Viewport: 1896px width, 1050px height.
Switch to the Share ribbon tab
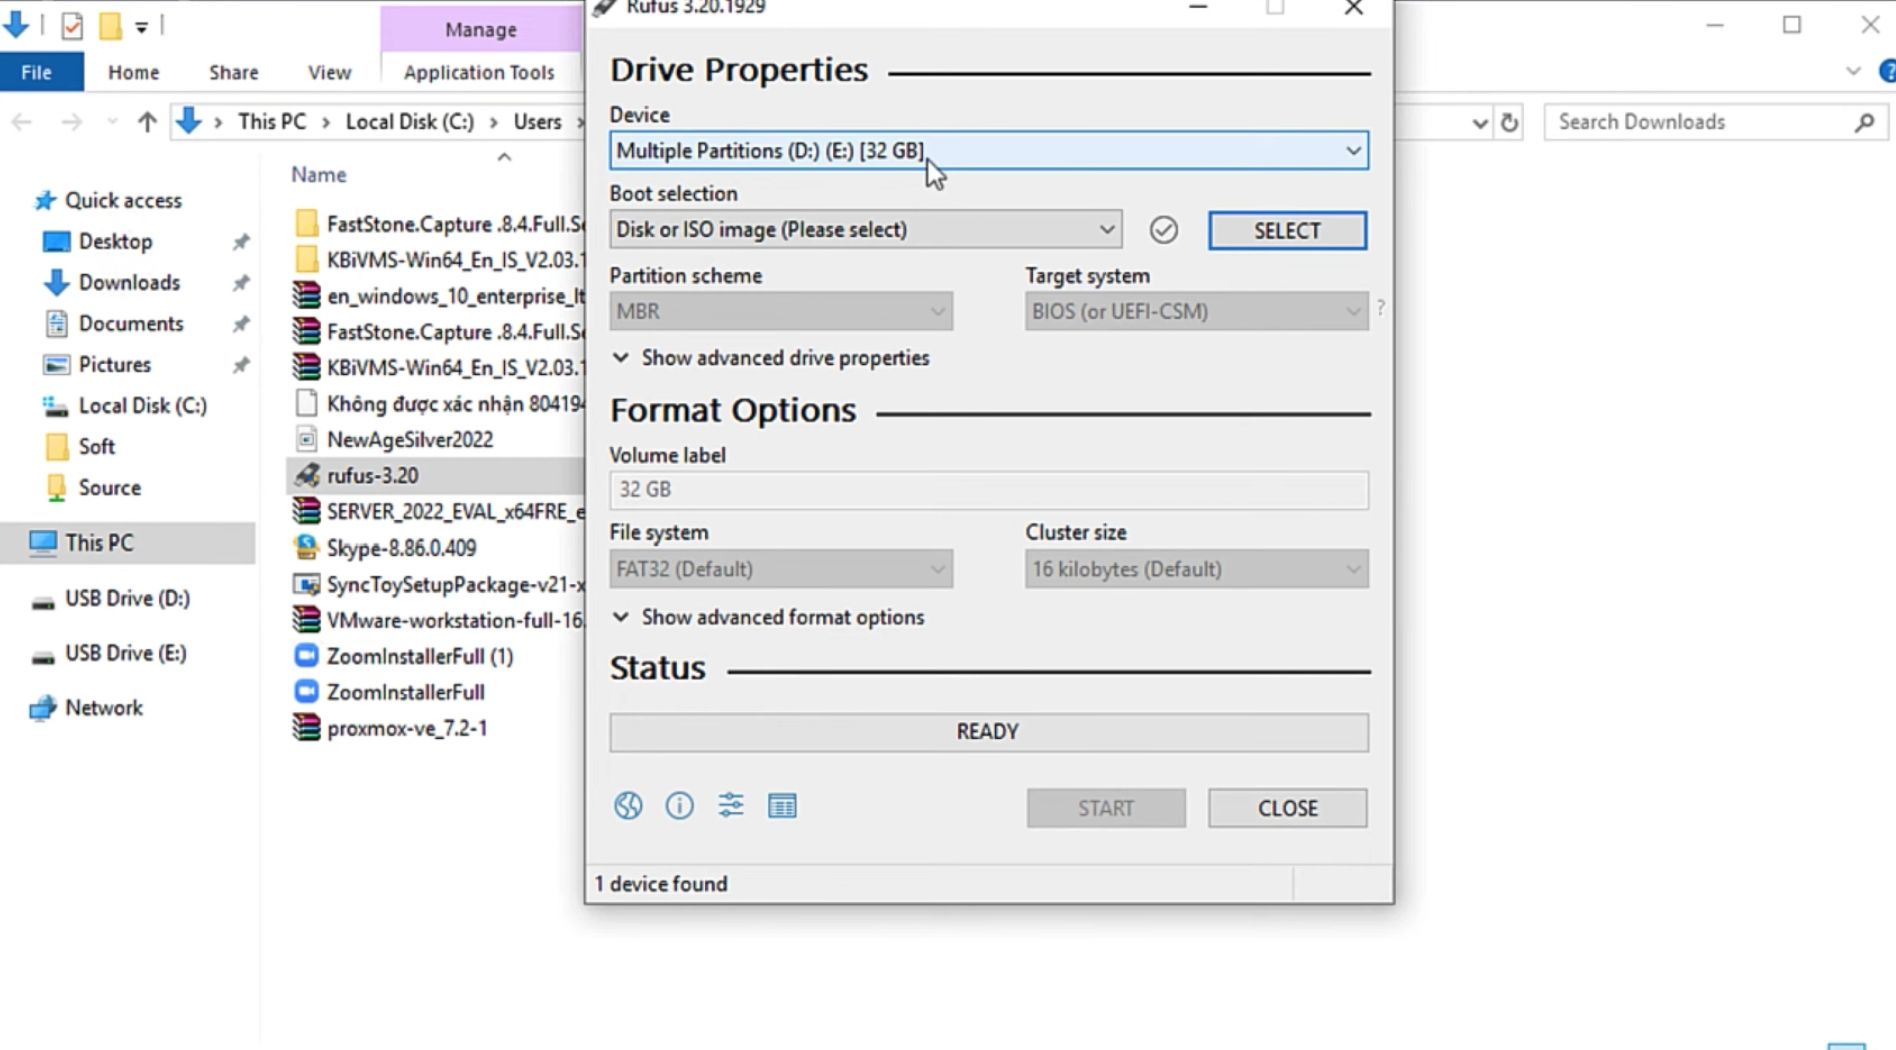coord(234,72)
